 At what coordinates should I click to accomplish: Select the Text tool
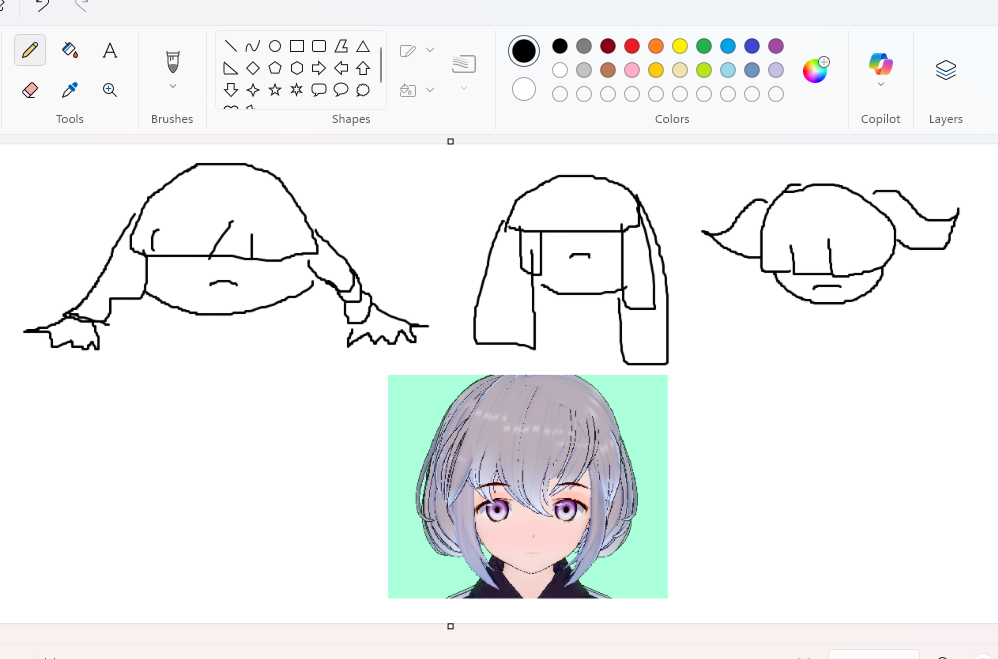109,50
